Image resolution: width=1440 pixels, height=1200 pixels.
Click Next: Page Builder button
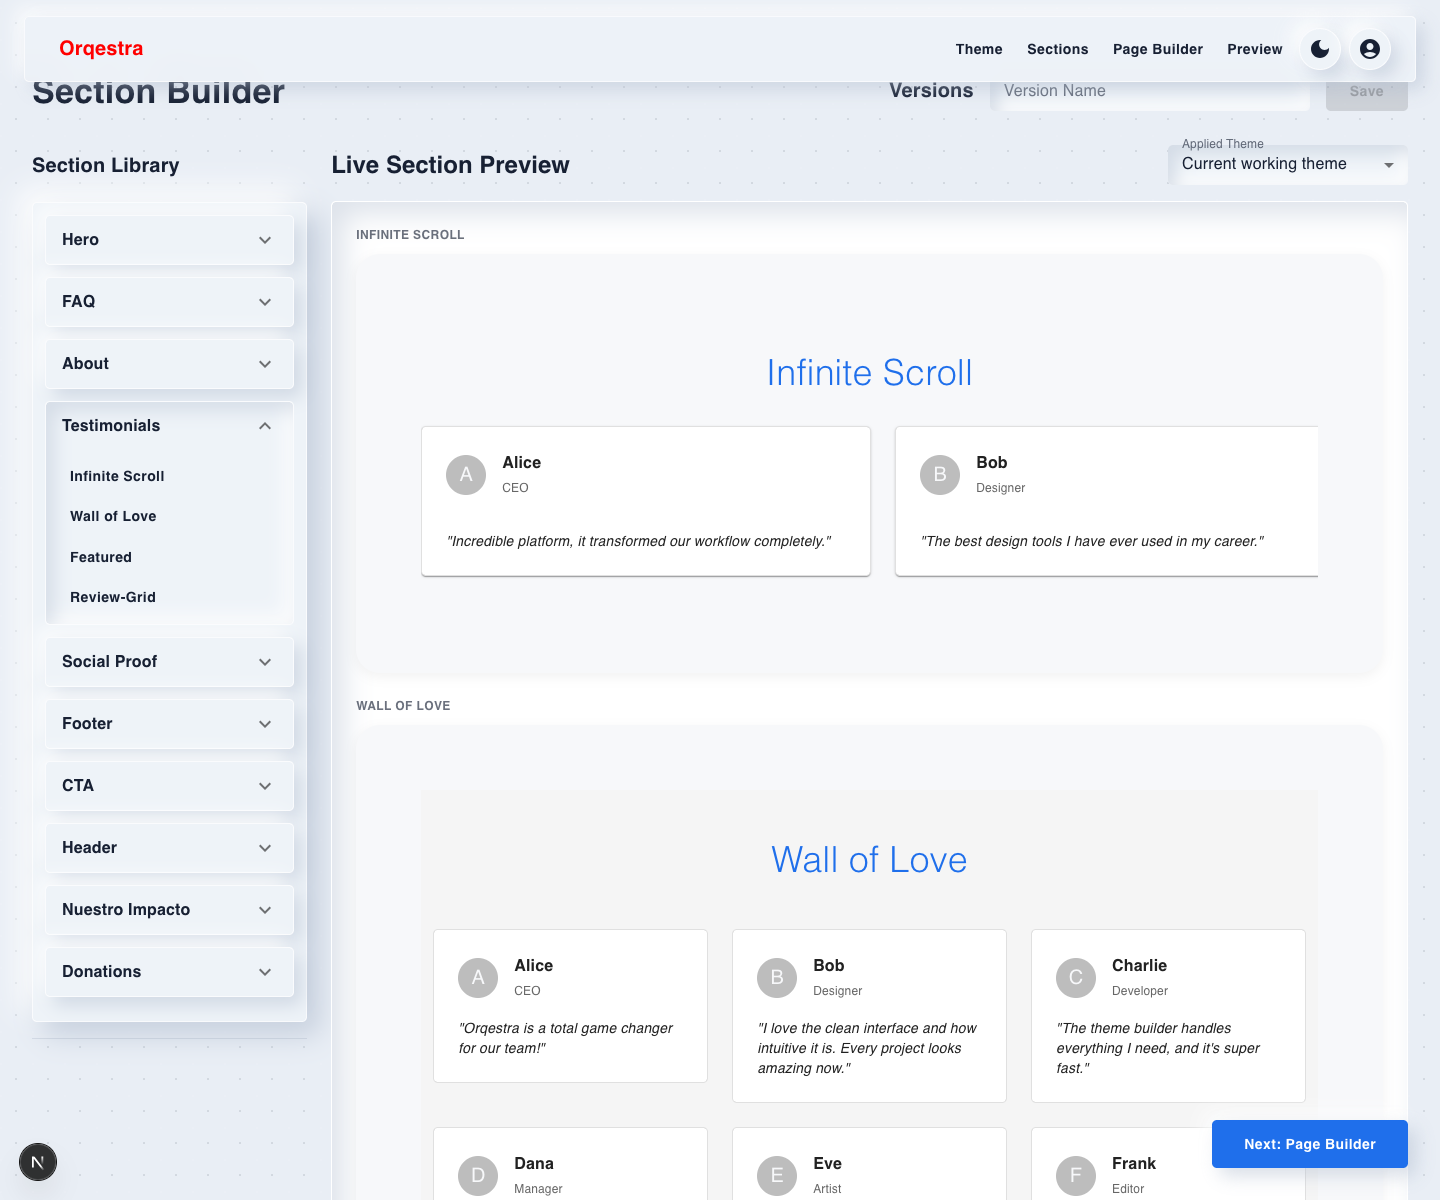pos(1310,1144)
